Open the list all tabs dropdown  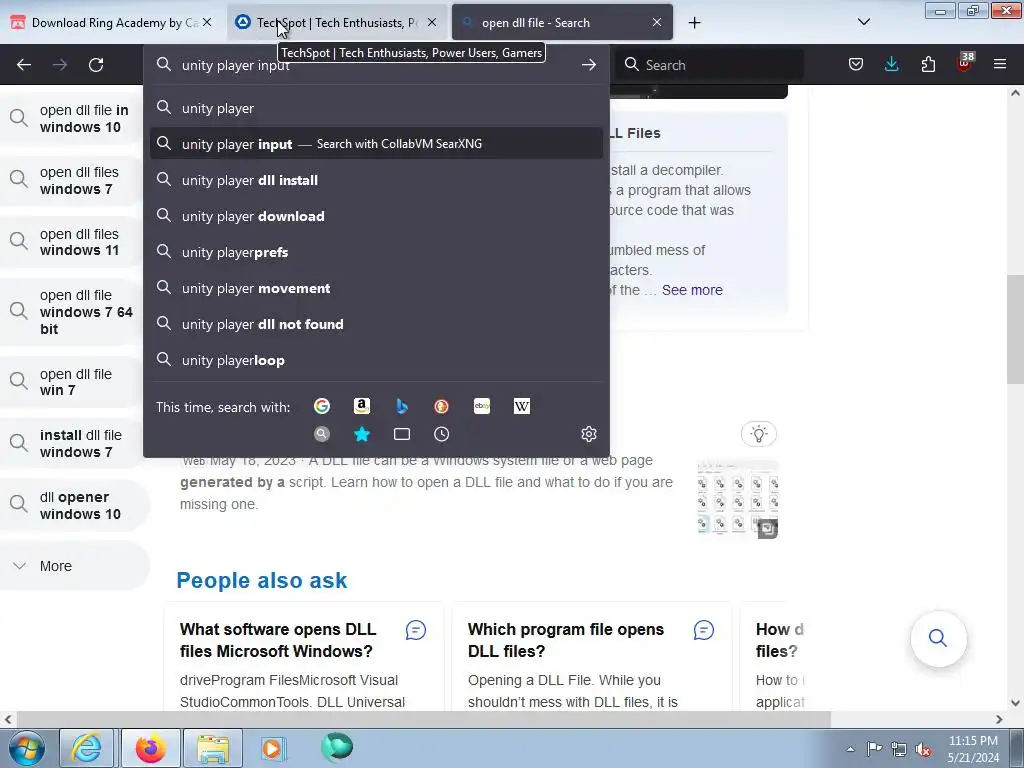863,22
